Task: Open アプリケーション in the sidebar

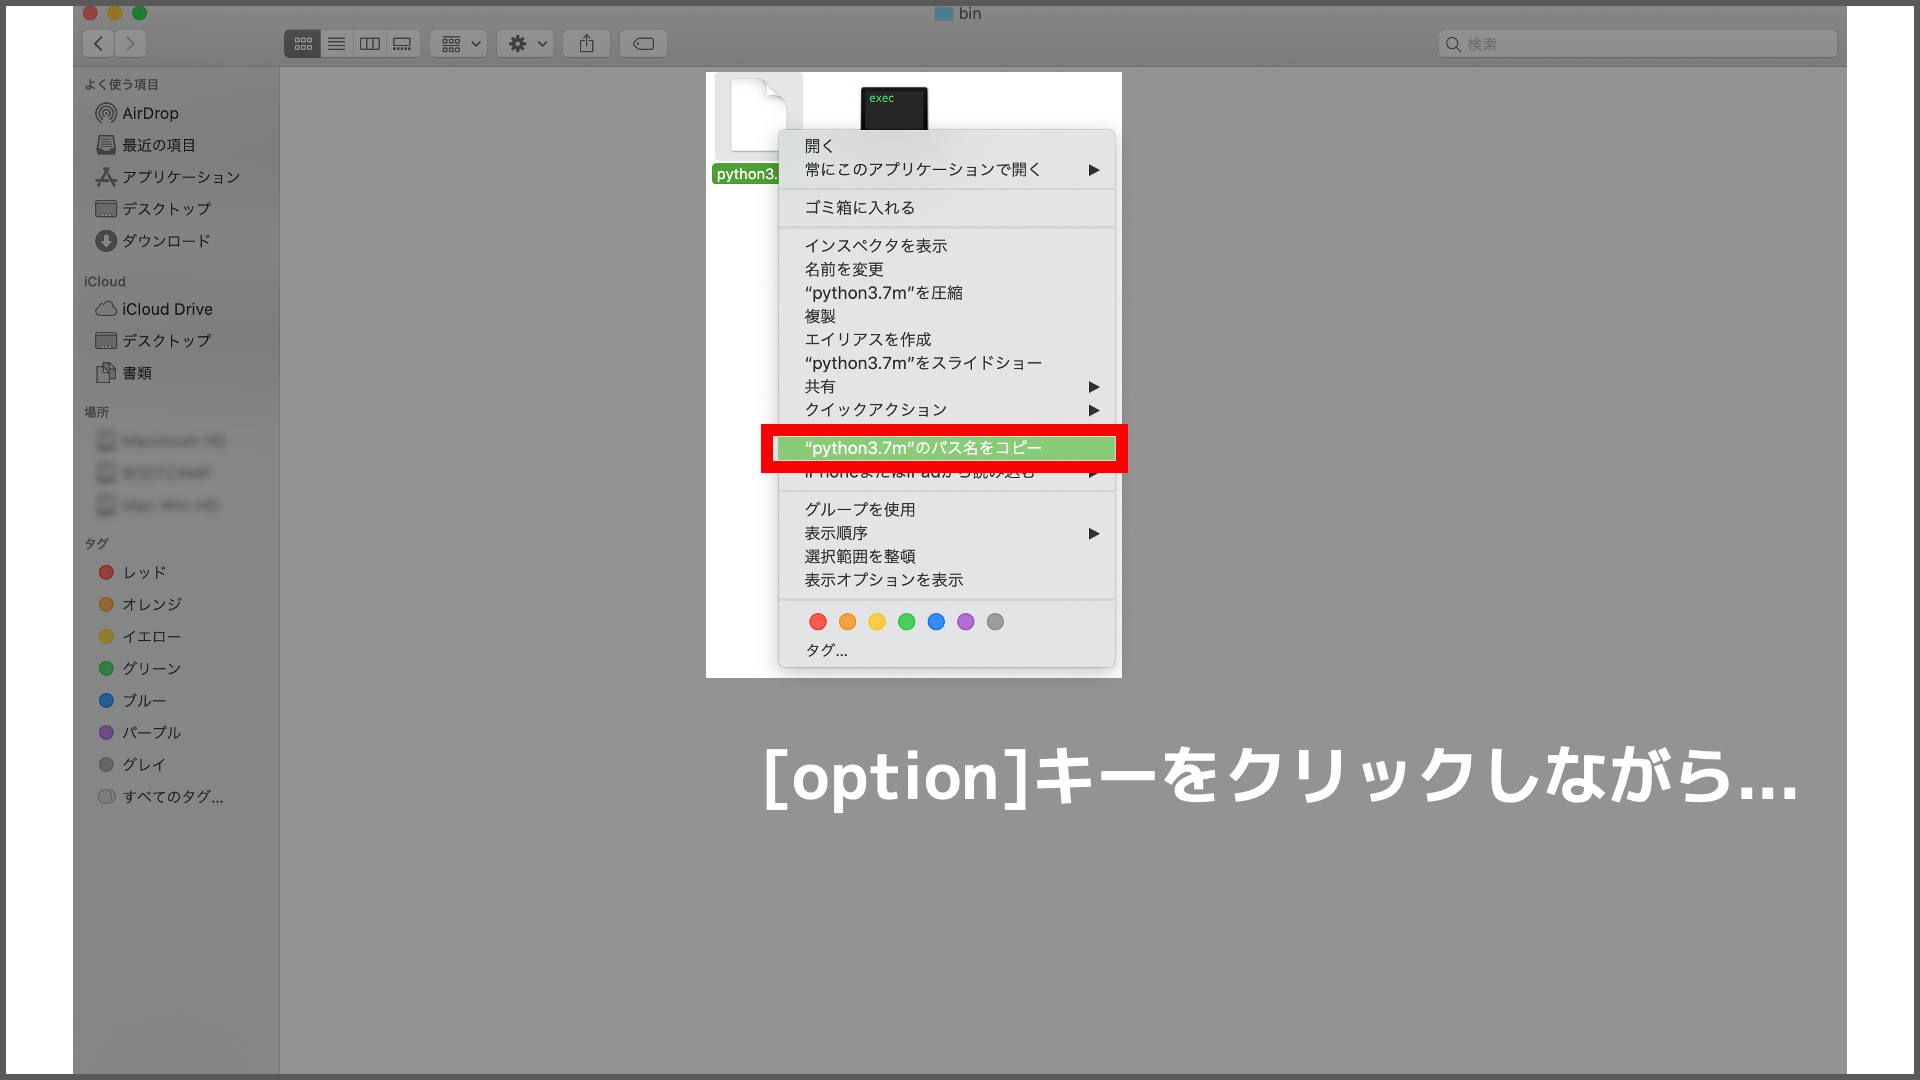Action: pos(167,177)
